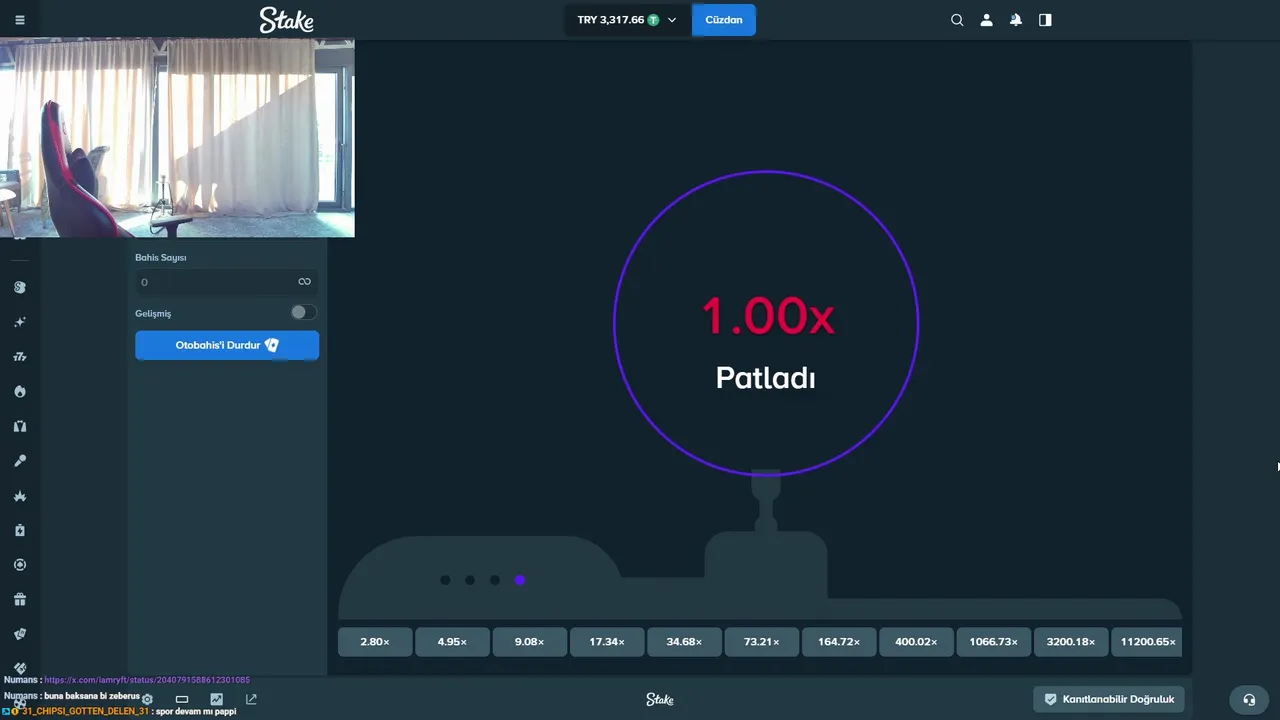Open the hamburger menu at top left
Viewport: 1280px width, 720px height.
coord(20,20)
